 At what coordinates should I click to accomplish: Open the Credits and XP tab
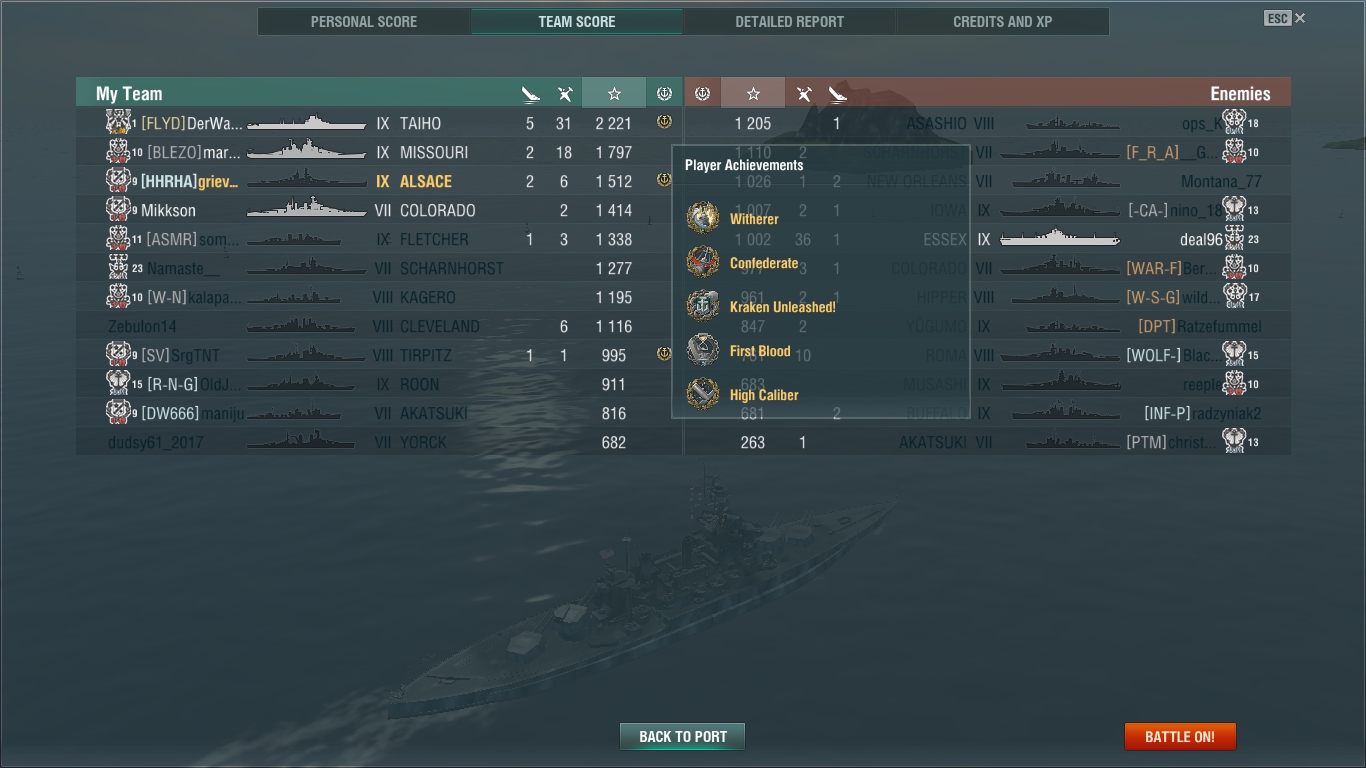click(1002, 21)
